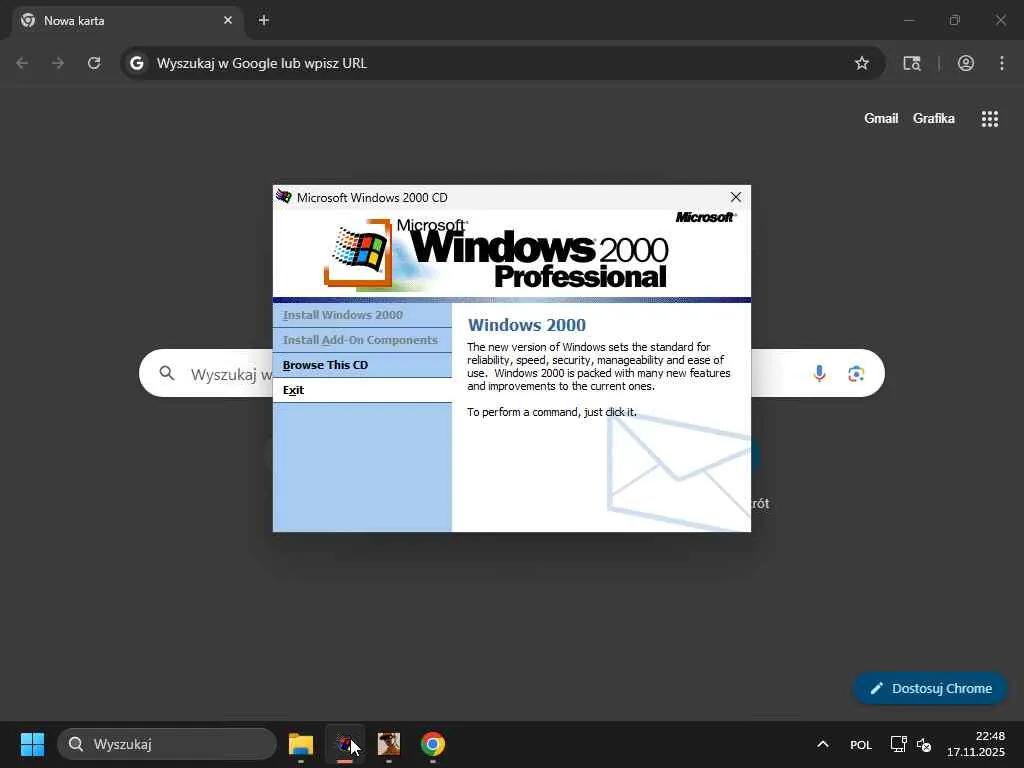Close the Microsoft Windows 2000 CD dialog
This screenshot has width=1024, height=768.
[x=735, y=197]
